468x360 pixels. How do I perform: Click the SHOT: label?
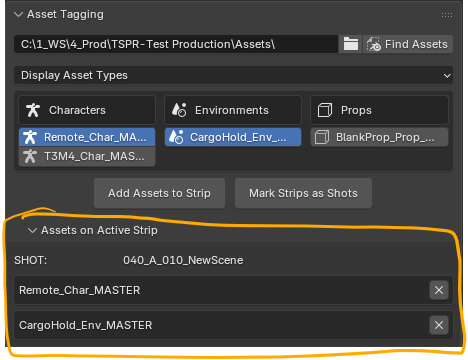pyautogui.click(x=31, y=260)
